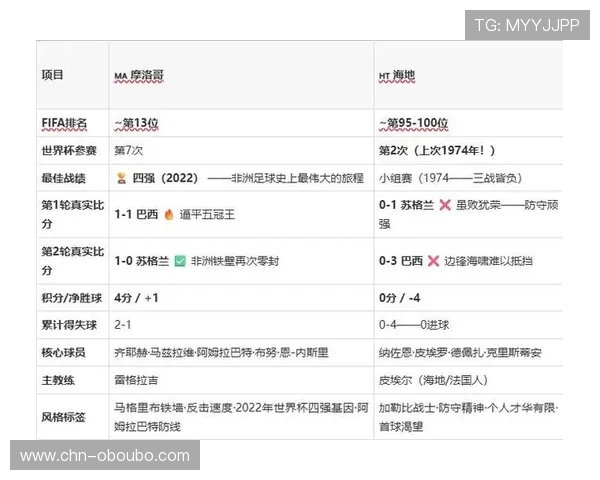Click Haiti style tags starting 加勒比战士
Image resolution: width=600 pixels, height=480 pixels.
pyautogui.click(x=468, y=417)
